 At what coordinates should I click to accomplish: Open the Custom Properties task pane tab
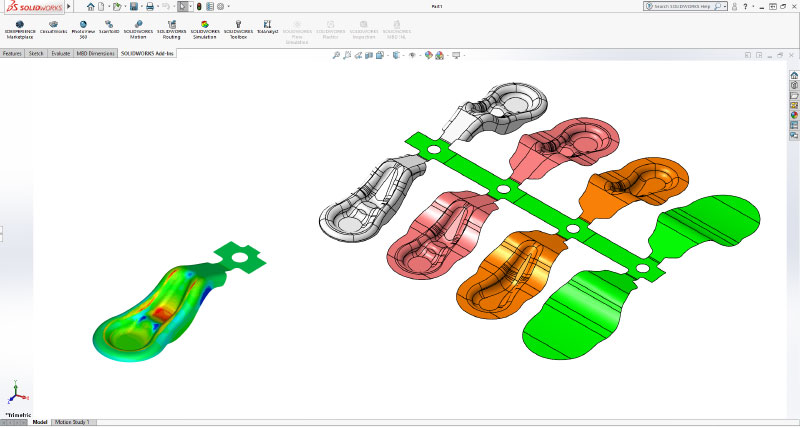(x=794, y=125)
